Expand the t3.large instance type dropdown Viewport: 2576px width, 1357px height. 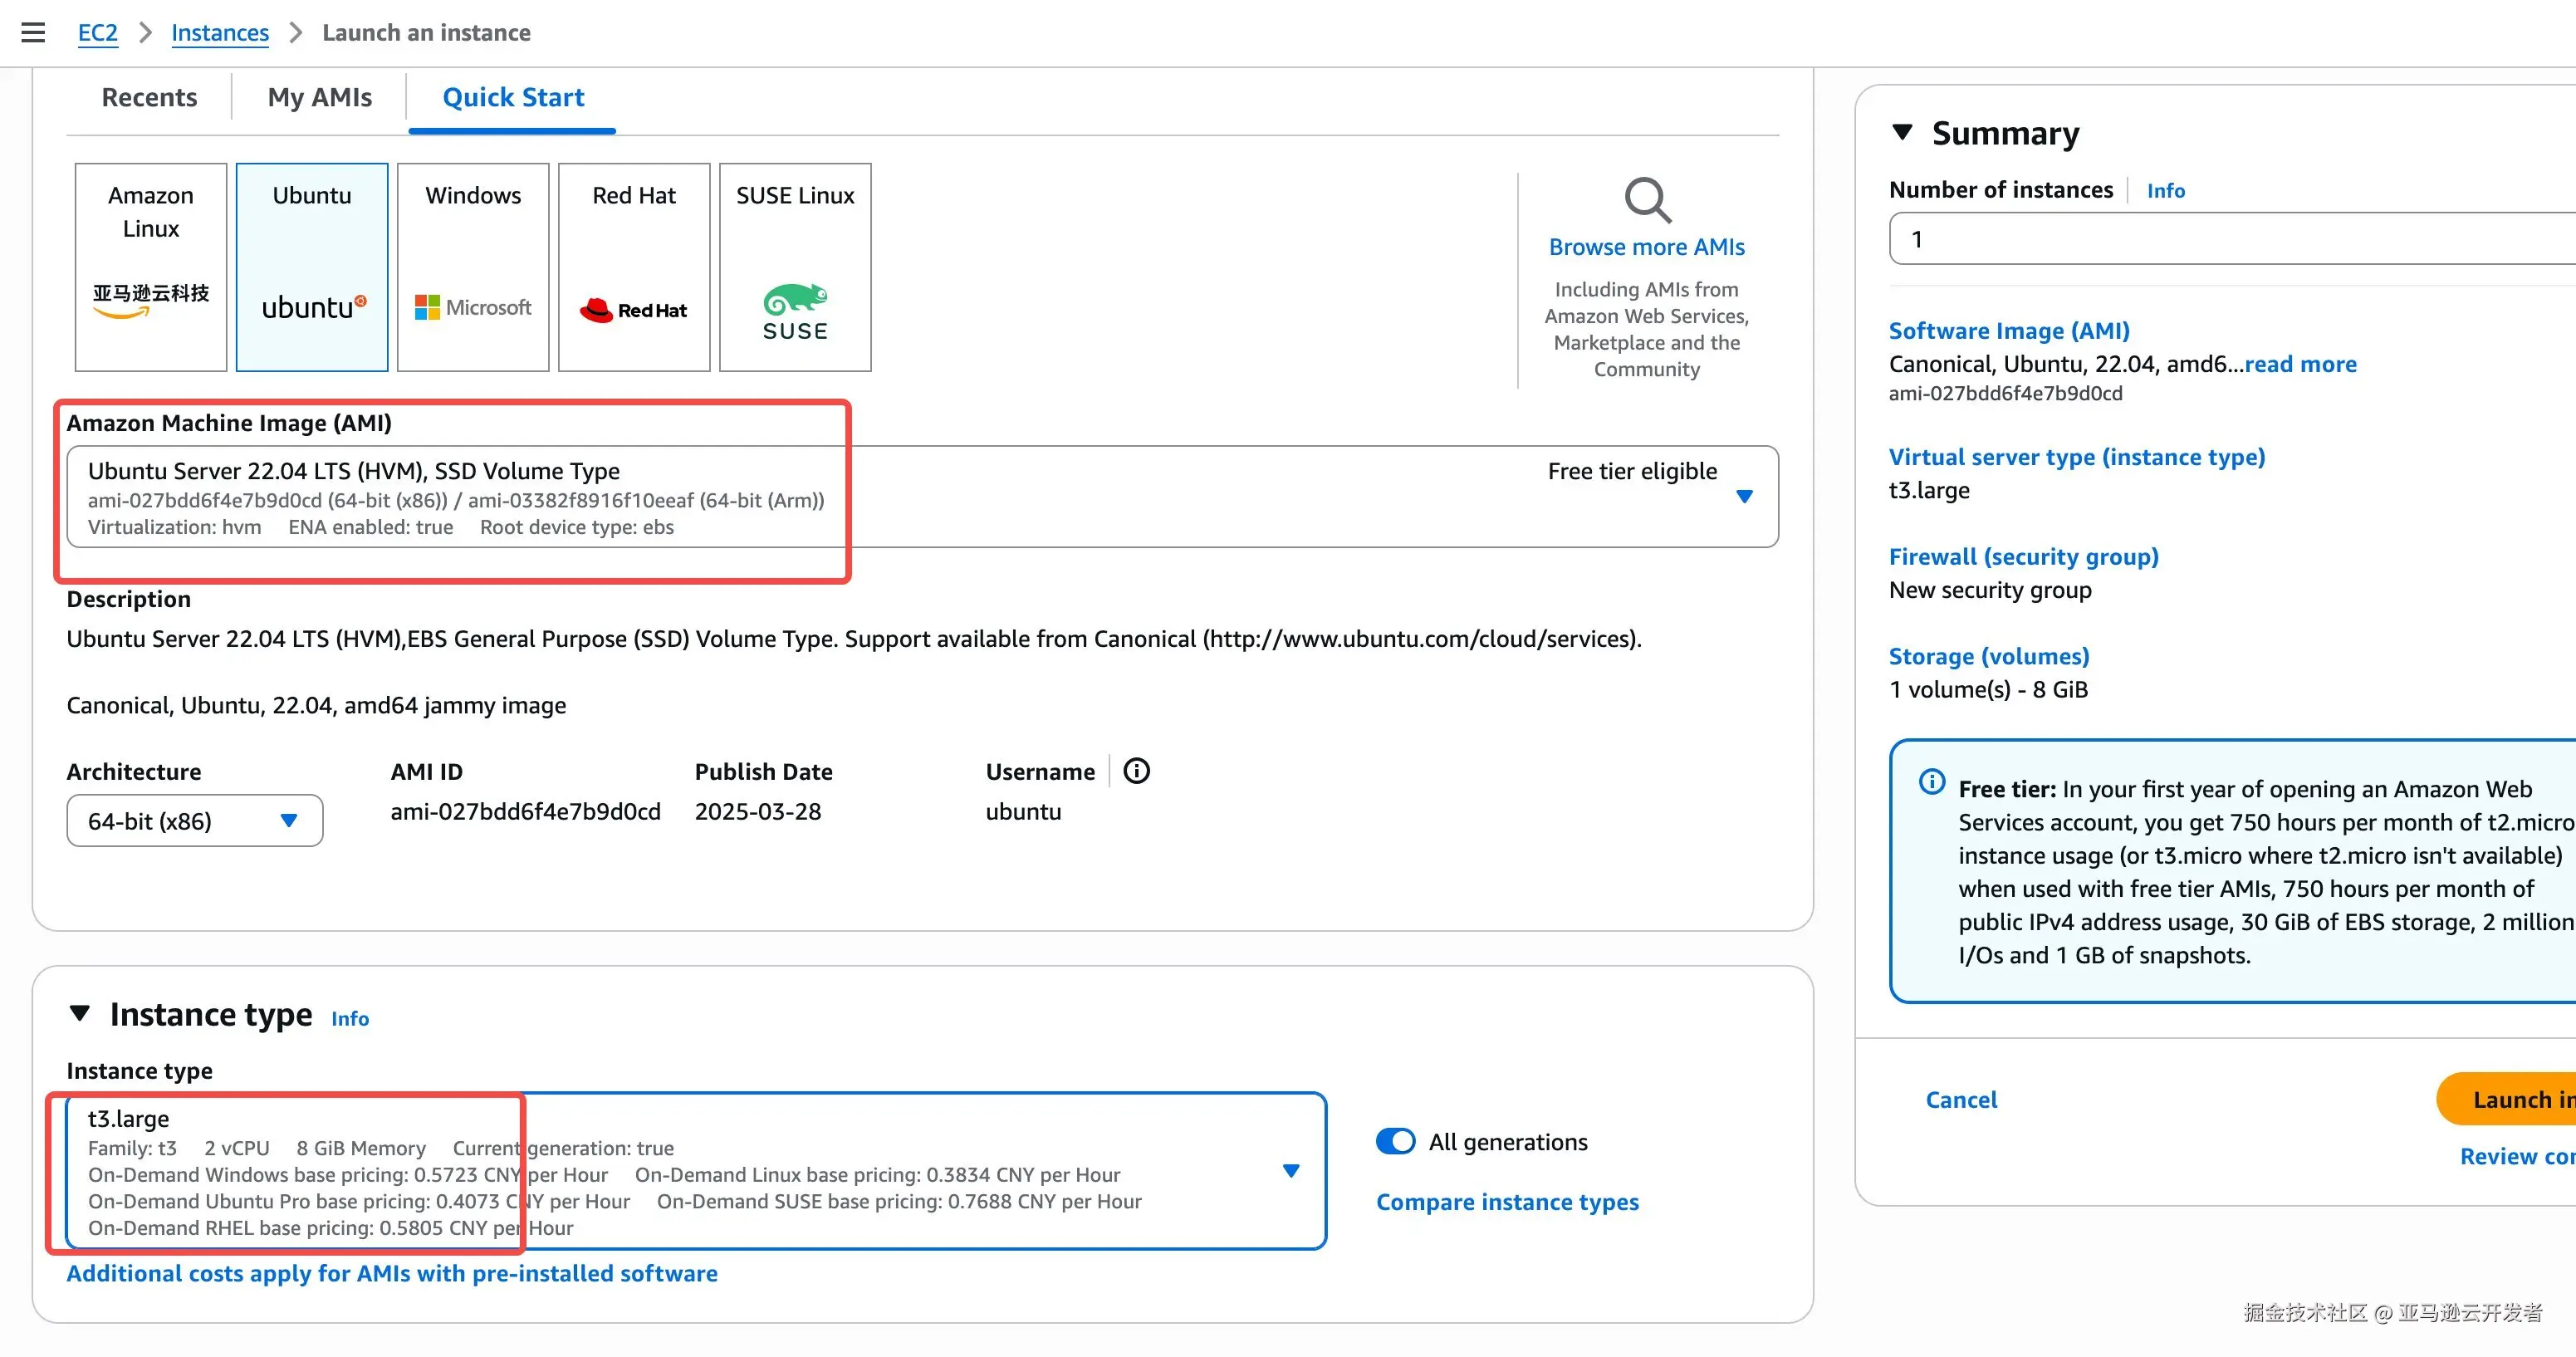(1290, 1170)
